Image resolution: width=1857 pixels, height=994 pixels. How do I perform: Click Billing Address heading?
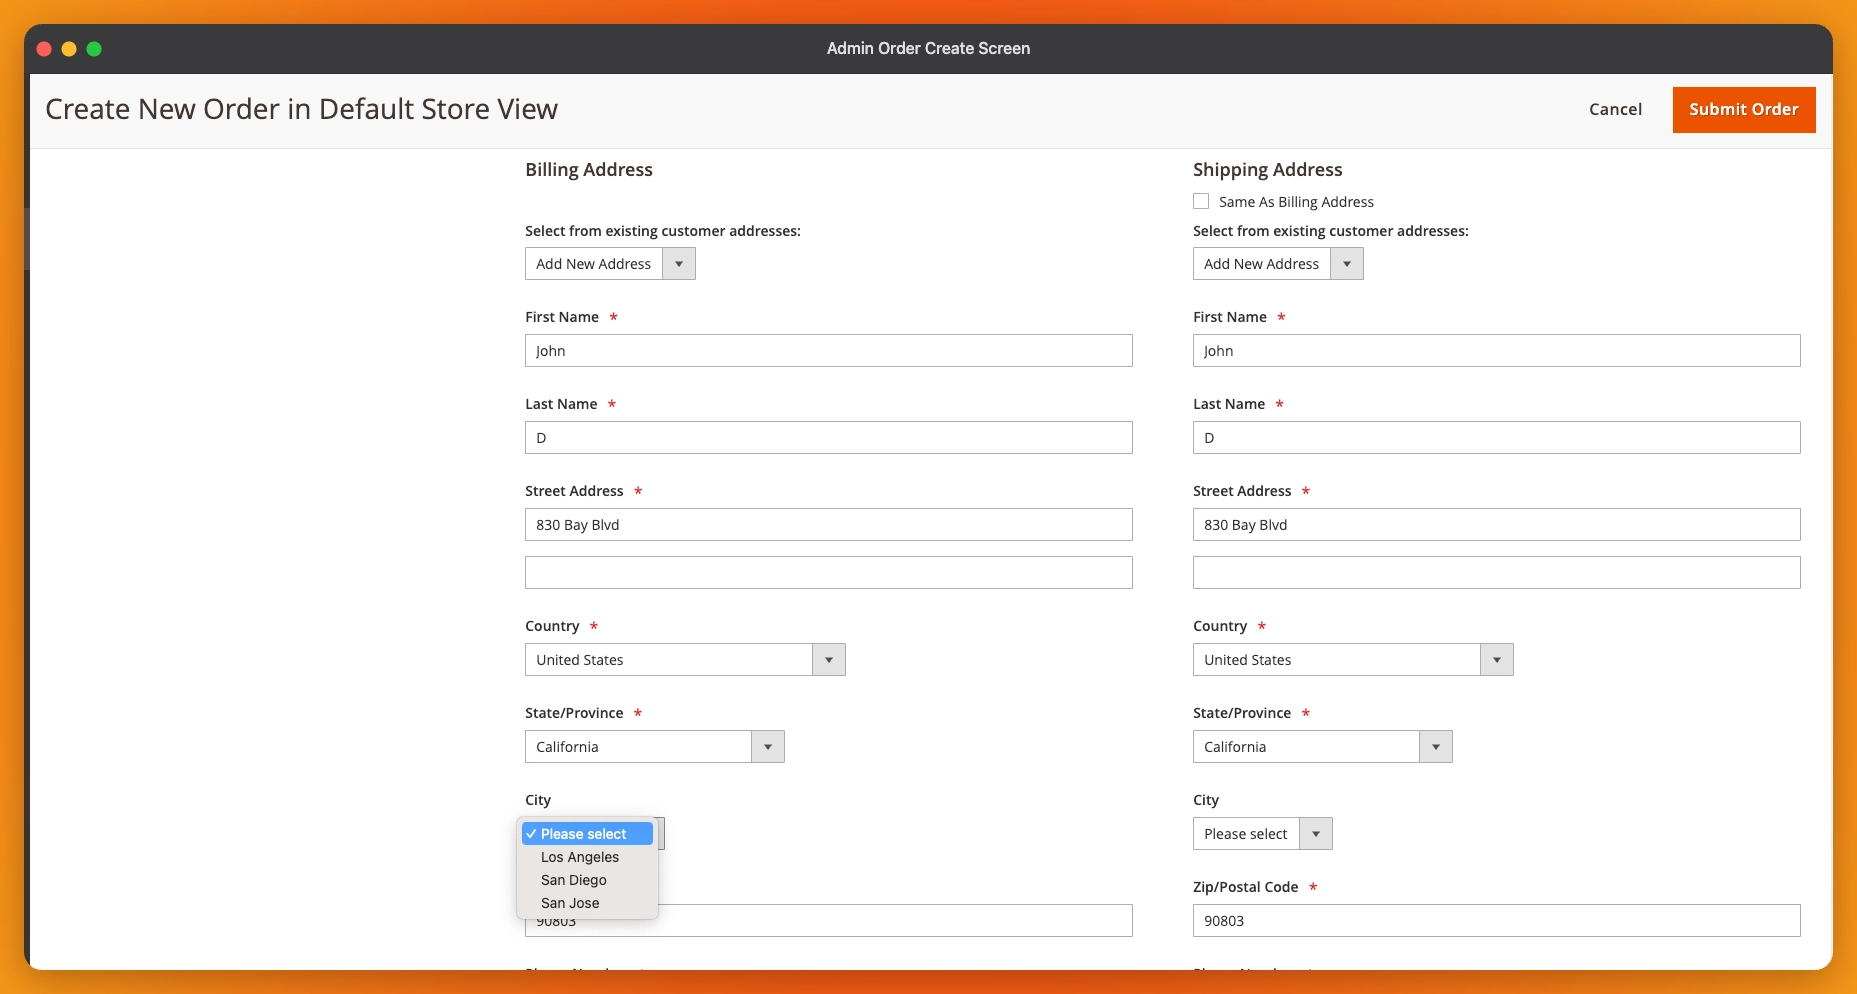pos(589,170)
